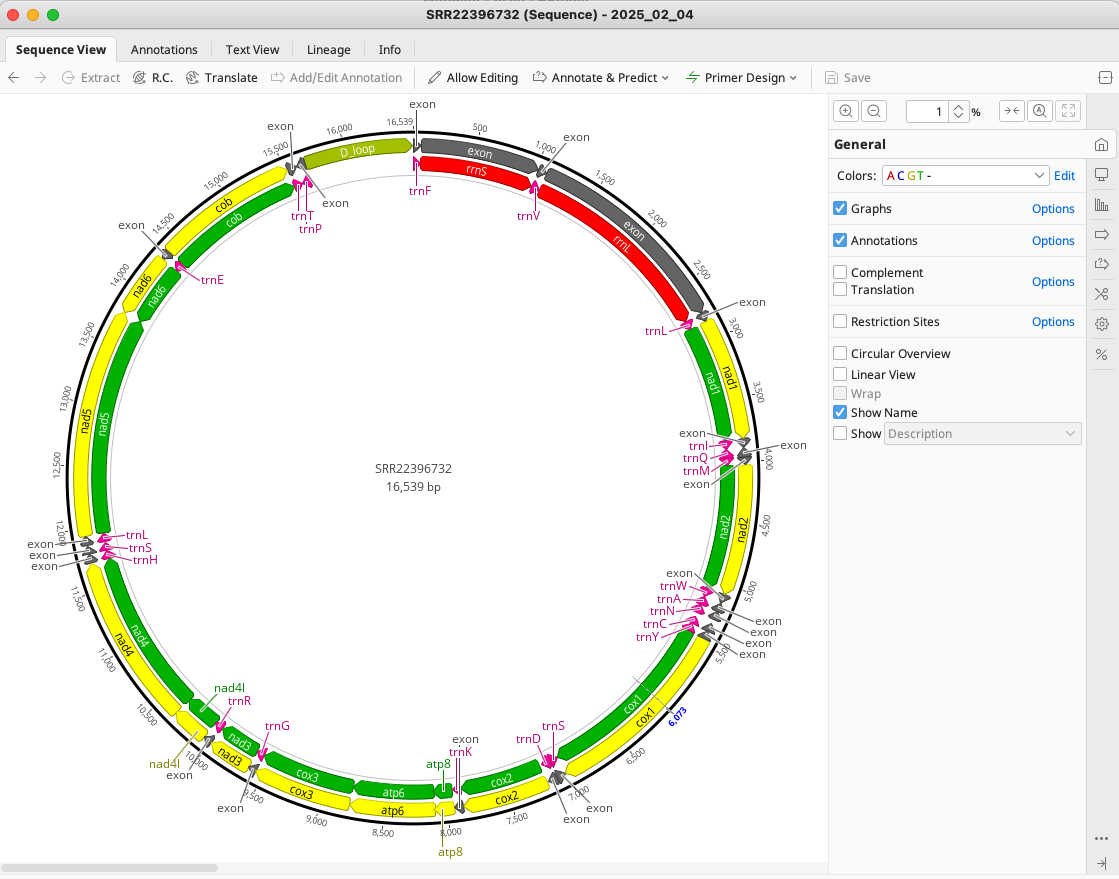Click the zoom percentage input field
This screenshot has height=879, width=1119.
(x=927, y=111)
